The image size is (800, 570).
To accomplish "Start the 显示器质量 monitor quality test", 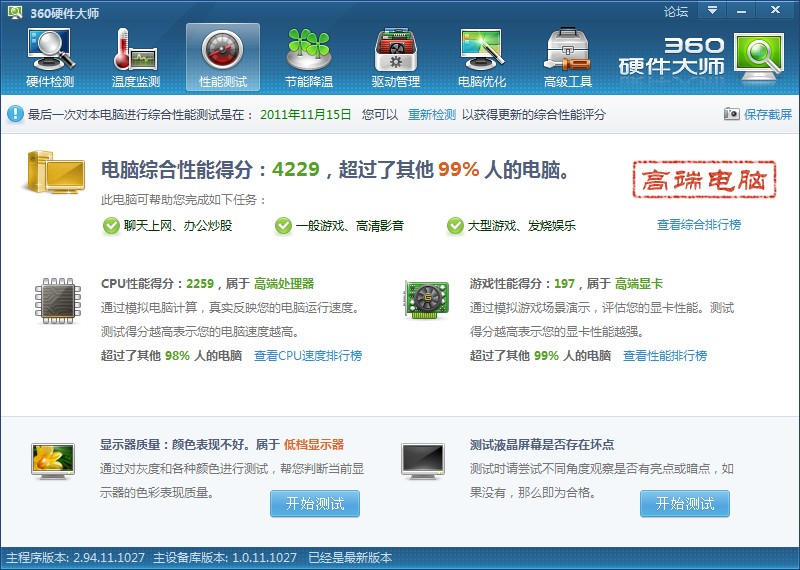I will point(314,503).
